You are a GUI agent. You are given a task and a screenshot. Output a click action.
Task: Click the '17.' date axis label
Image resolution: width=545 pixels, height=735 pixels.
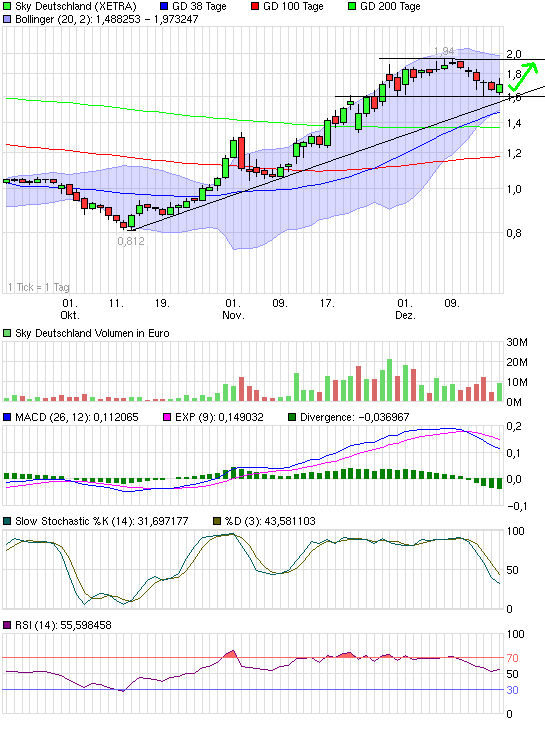pos(327,303)
